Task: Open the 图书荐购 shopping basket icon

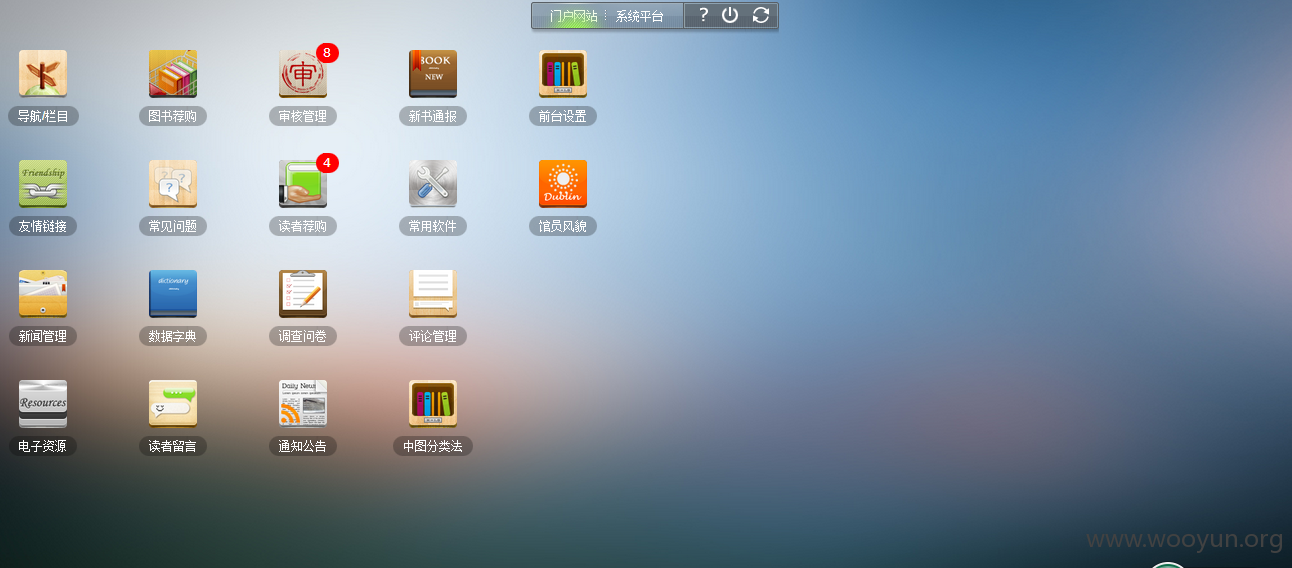Action: coord(173,74)
